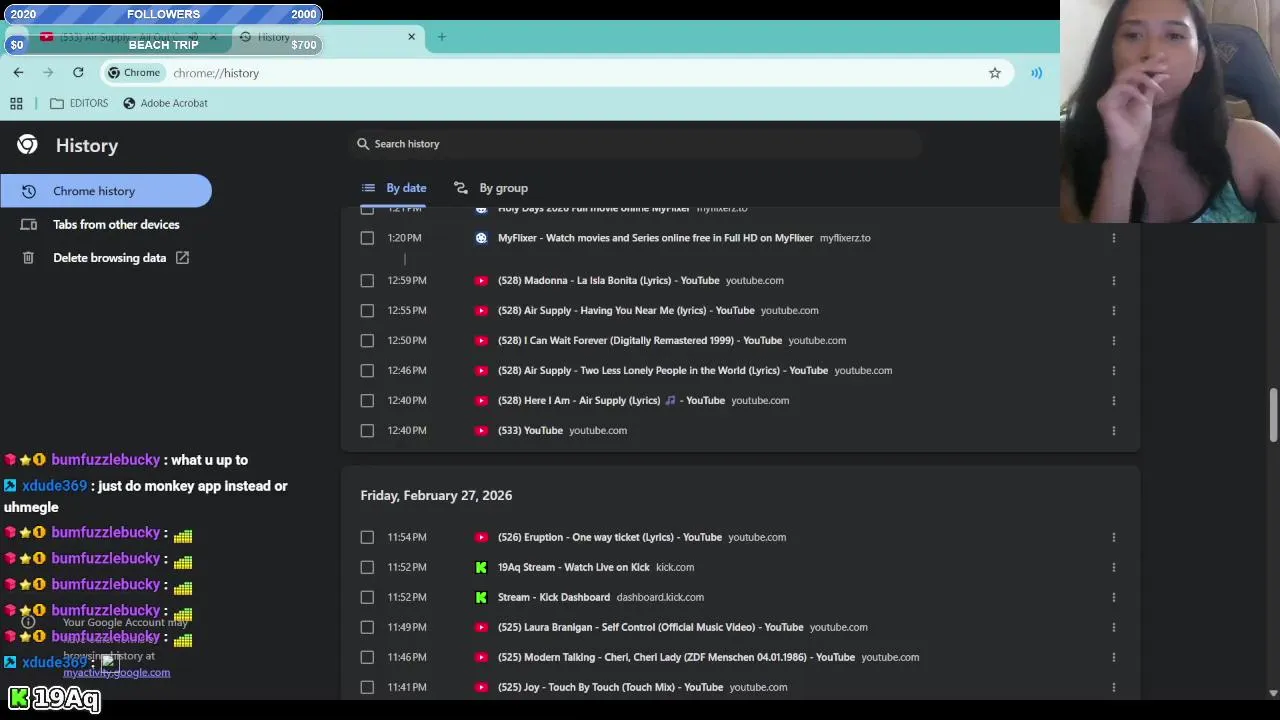Open a new tab with the plus button

coord(441,37)
